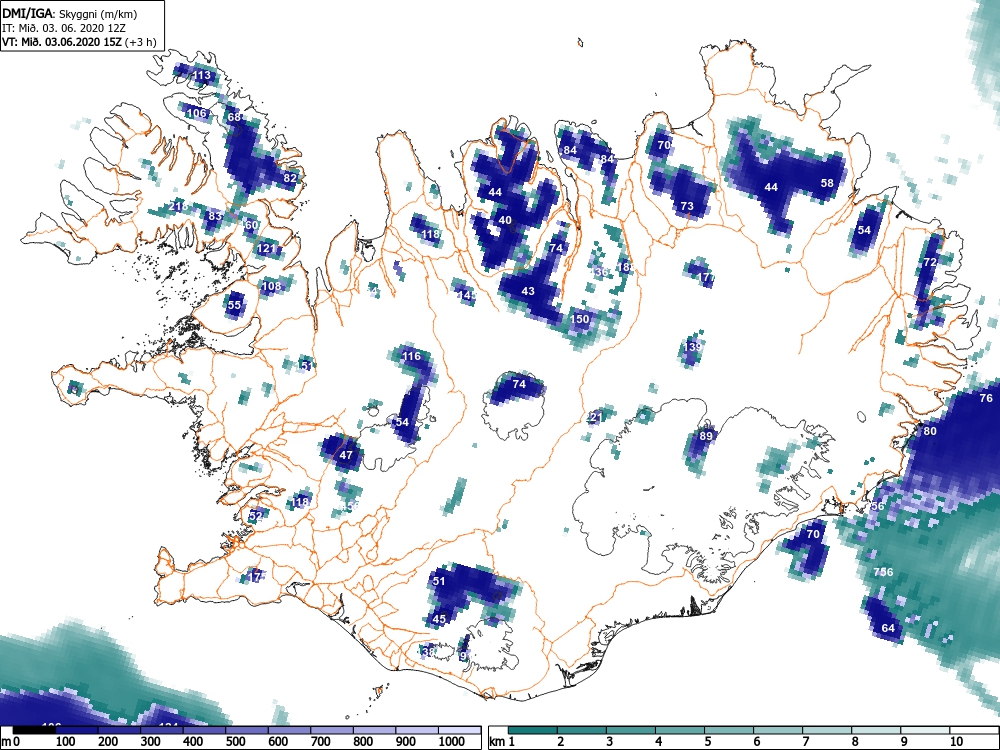Click the '45' visibility value in the south

pyautogui.click(x=439, y=619)
